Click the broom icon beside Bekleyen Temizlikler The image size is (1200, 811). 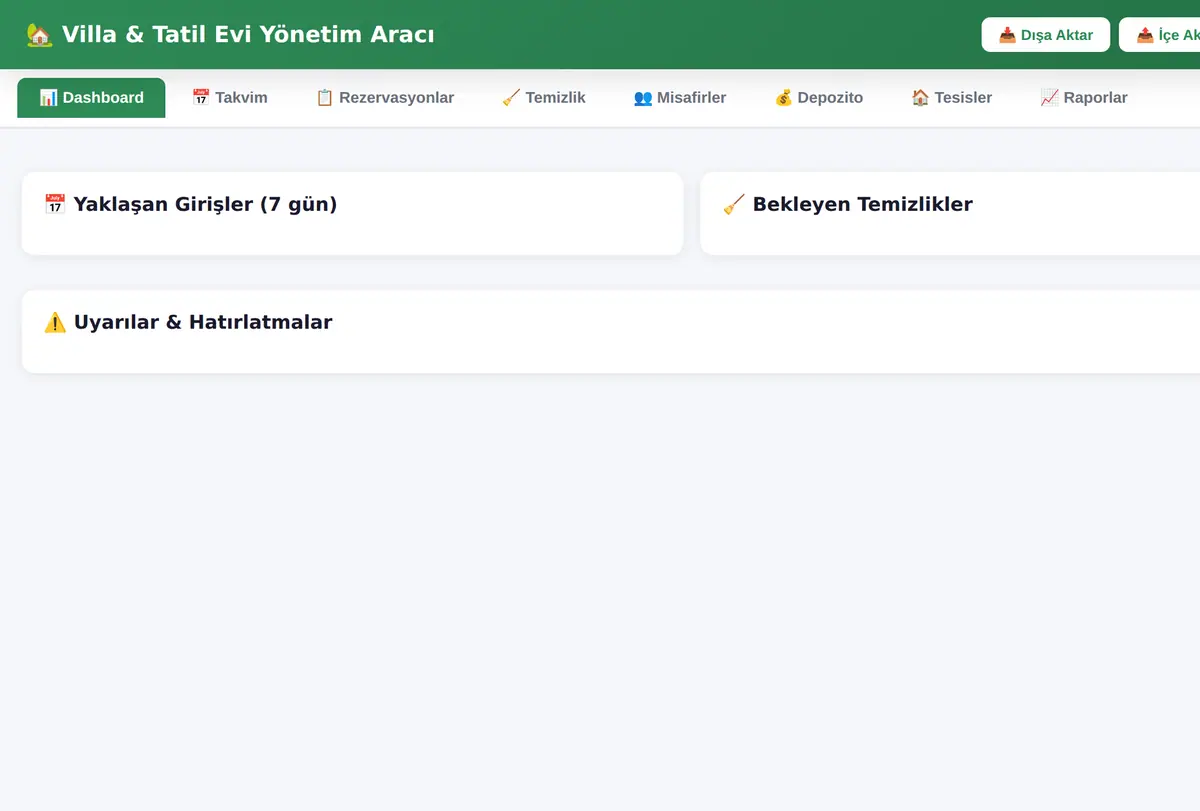click(734, 205)
